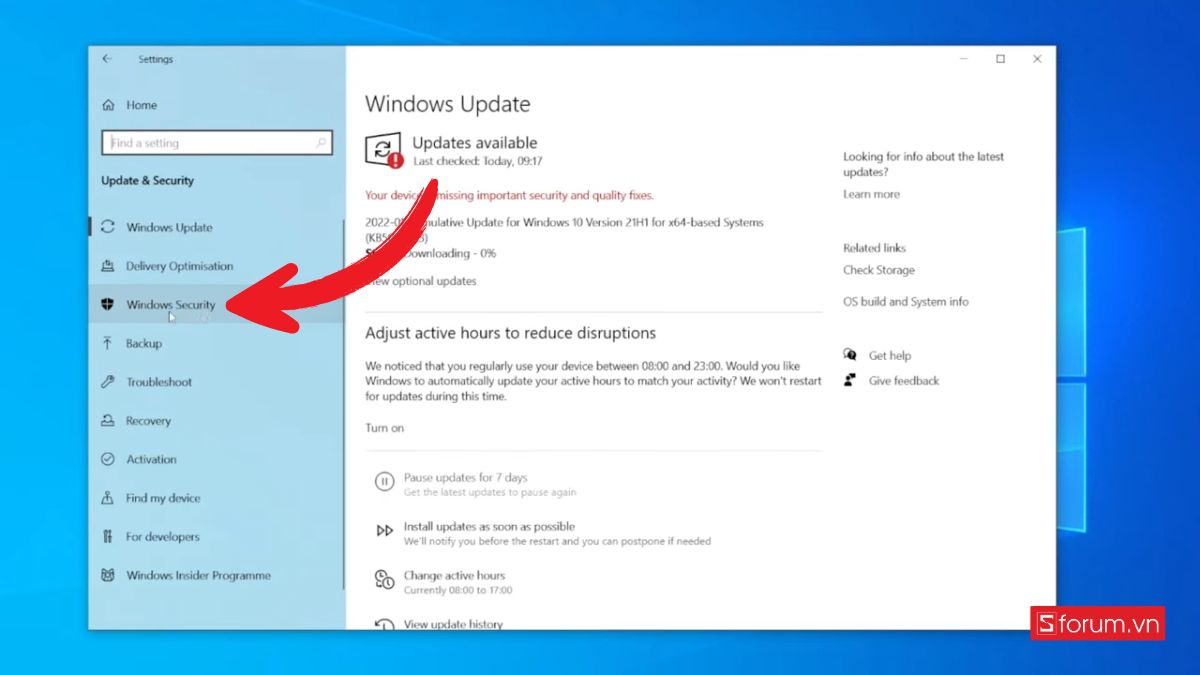Click the Pause updates icon
The image size is (1200, 675).
click(x=384, y=483)
